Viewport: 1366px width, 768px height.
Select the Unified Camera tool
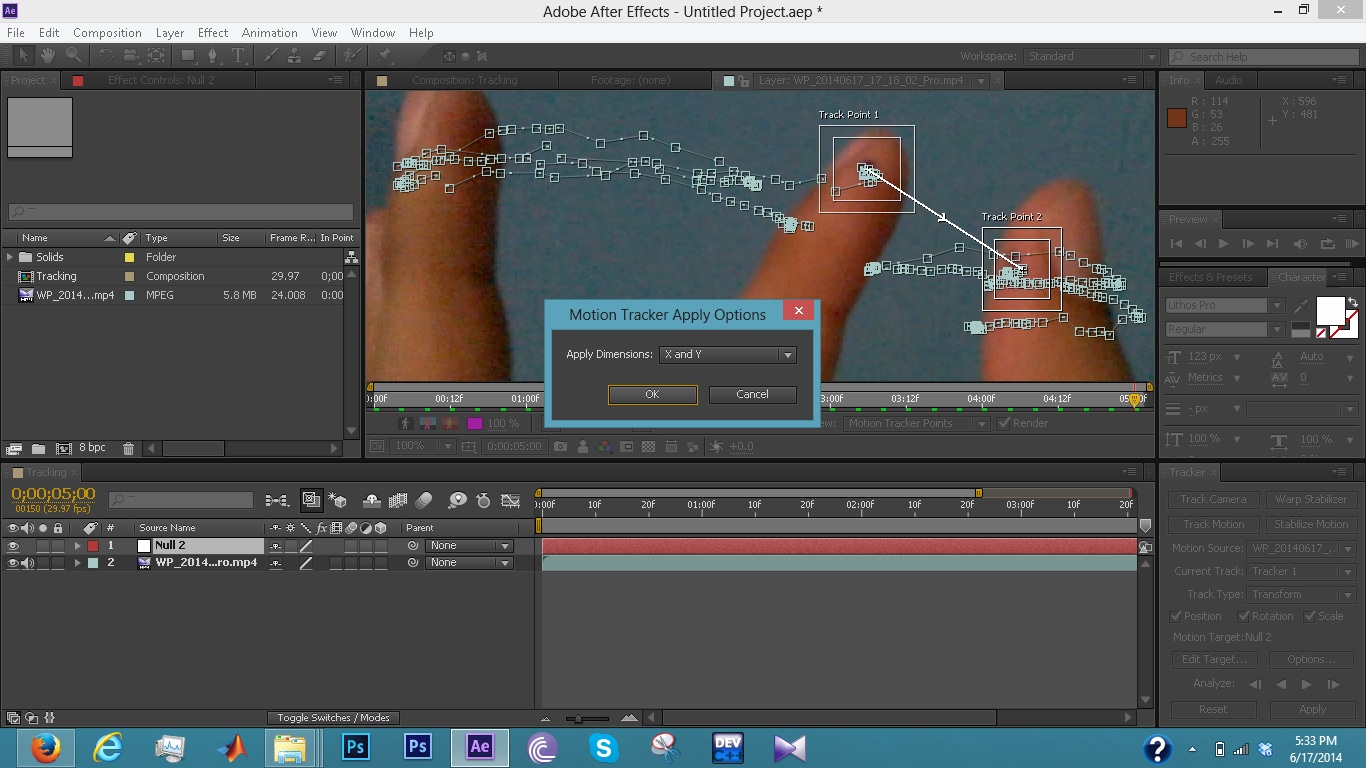[131, 56]
